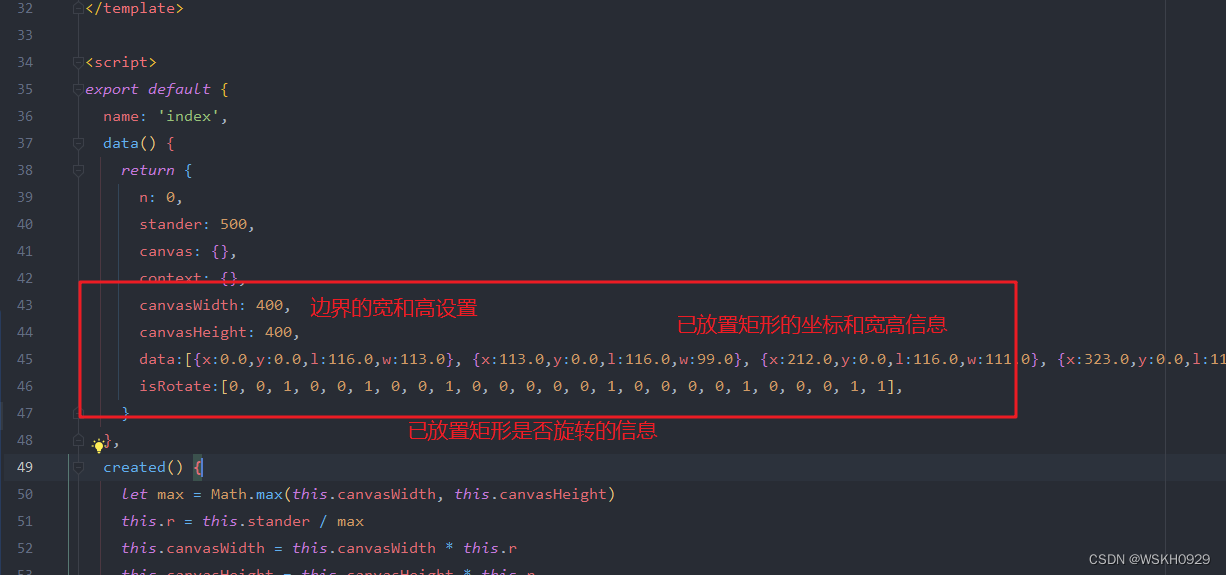1226x575 pixels.
Task: Click the 'created()' method name
Action: pyautogui.click(x=143, y=467)
